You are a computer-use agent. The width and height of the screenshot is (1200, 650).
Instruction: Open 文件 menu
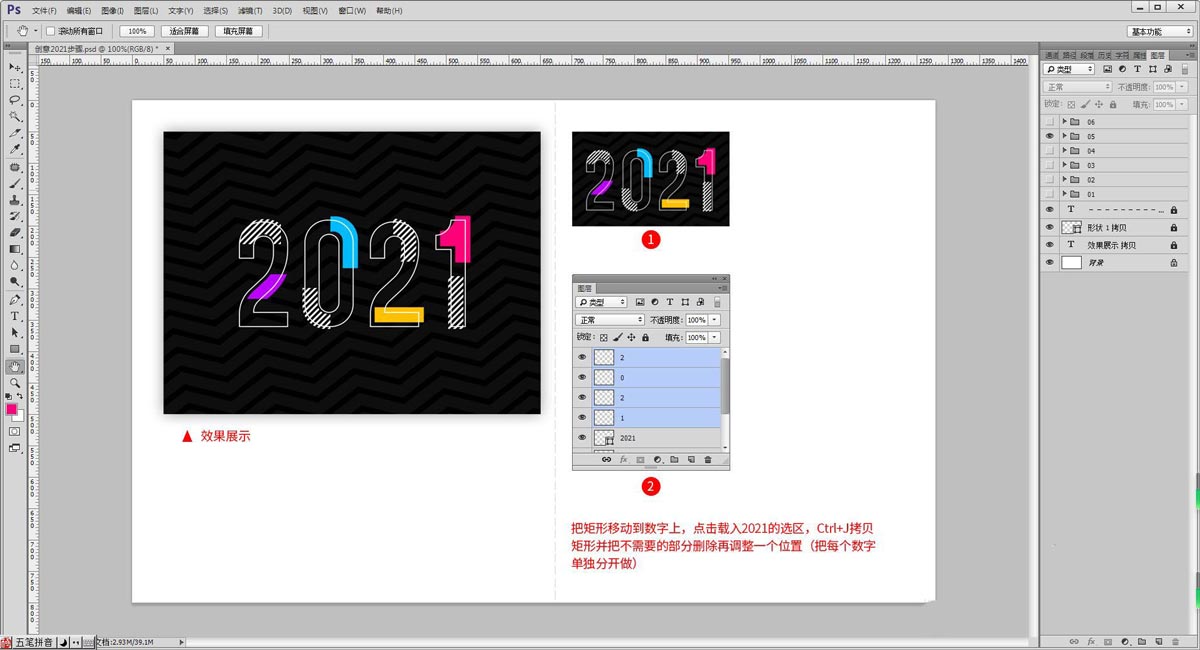(46, 10)
